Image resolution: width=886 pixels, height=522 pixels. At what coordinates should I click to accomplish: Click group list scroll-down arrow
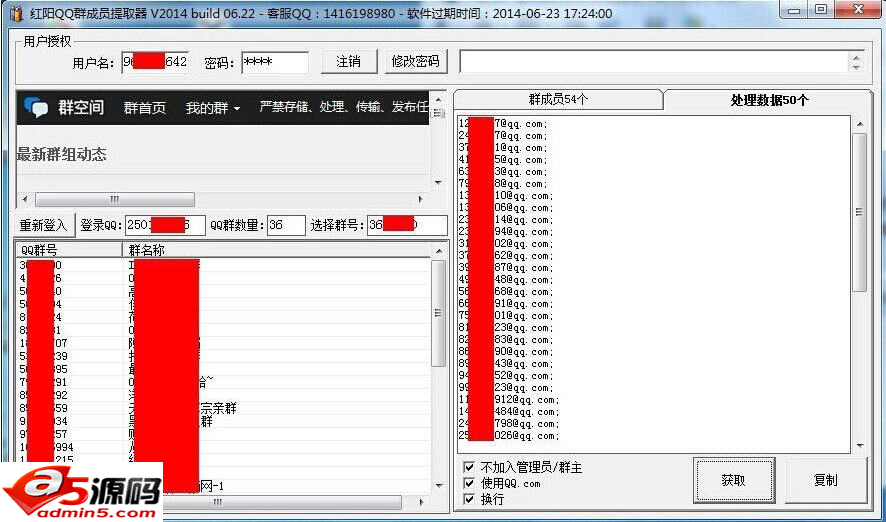(x=439, y=486)
